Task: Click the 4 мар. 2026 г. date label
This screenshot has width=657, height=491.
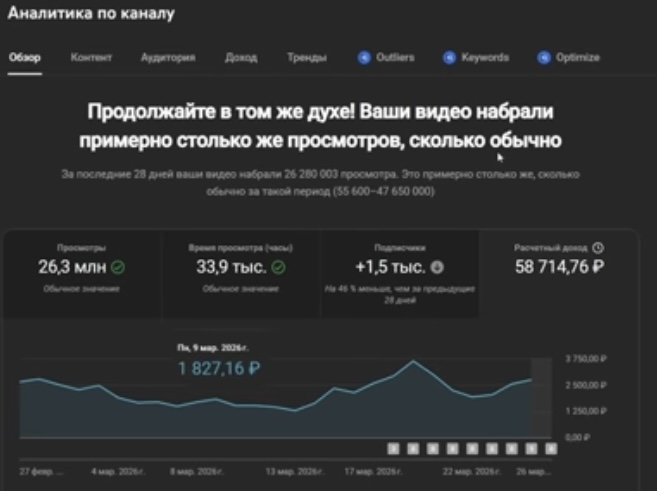Action: click(x=118, y=472)
